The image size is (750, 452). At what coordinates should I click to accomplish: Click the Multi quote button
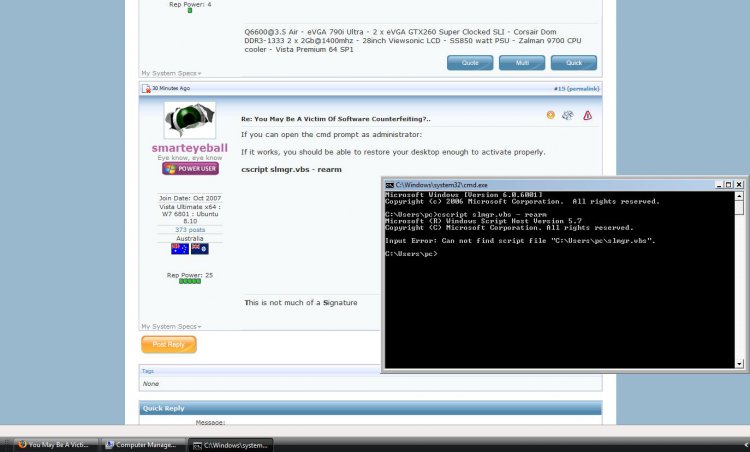pyautogui.click(x=522, y=63)
